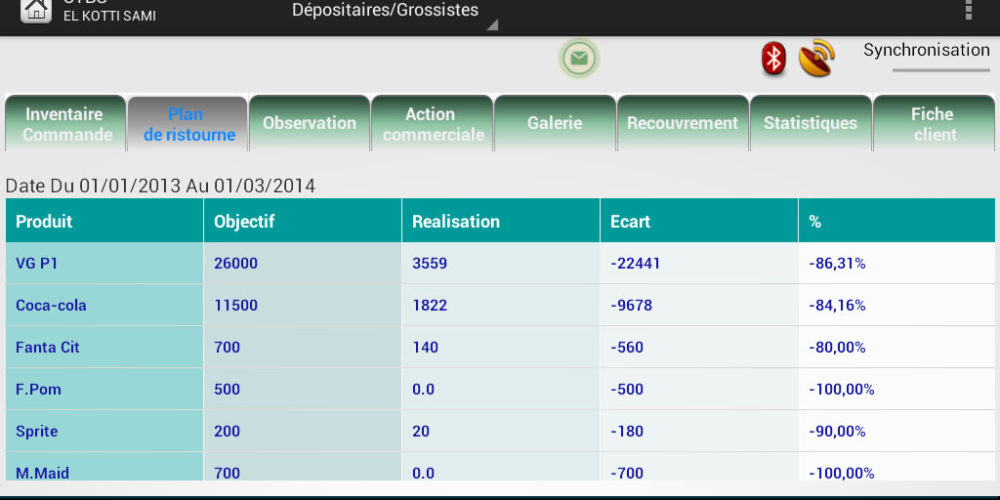Select the Plan de ristourne tab

188,124
